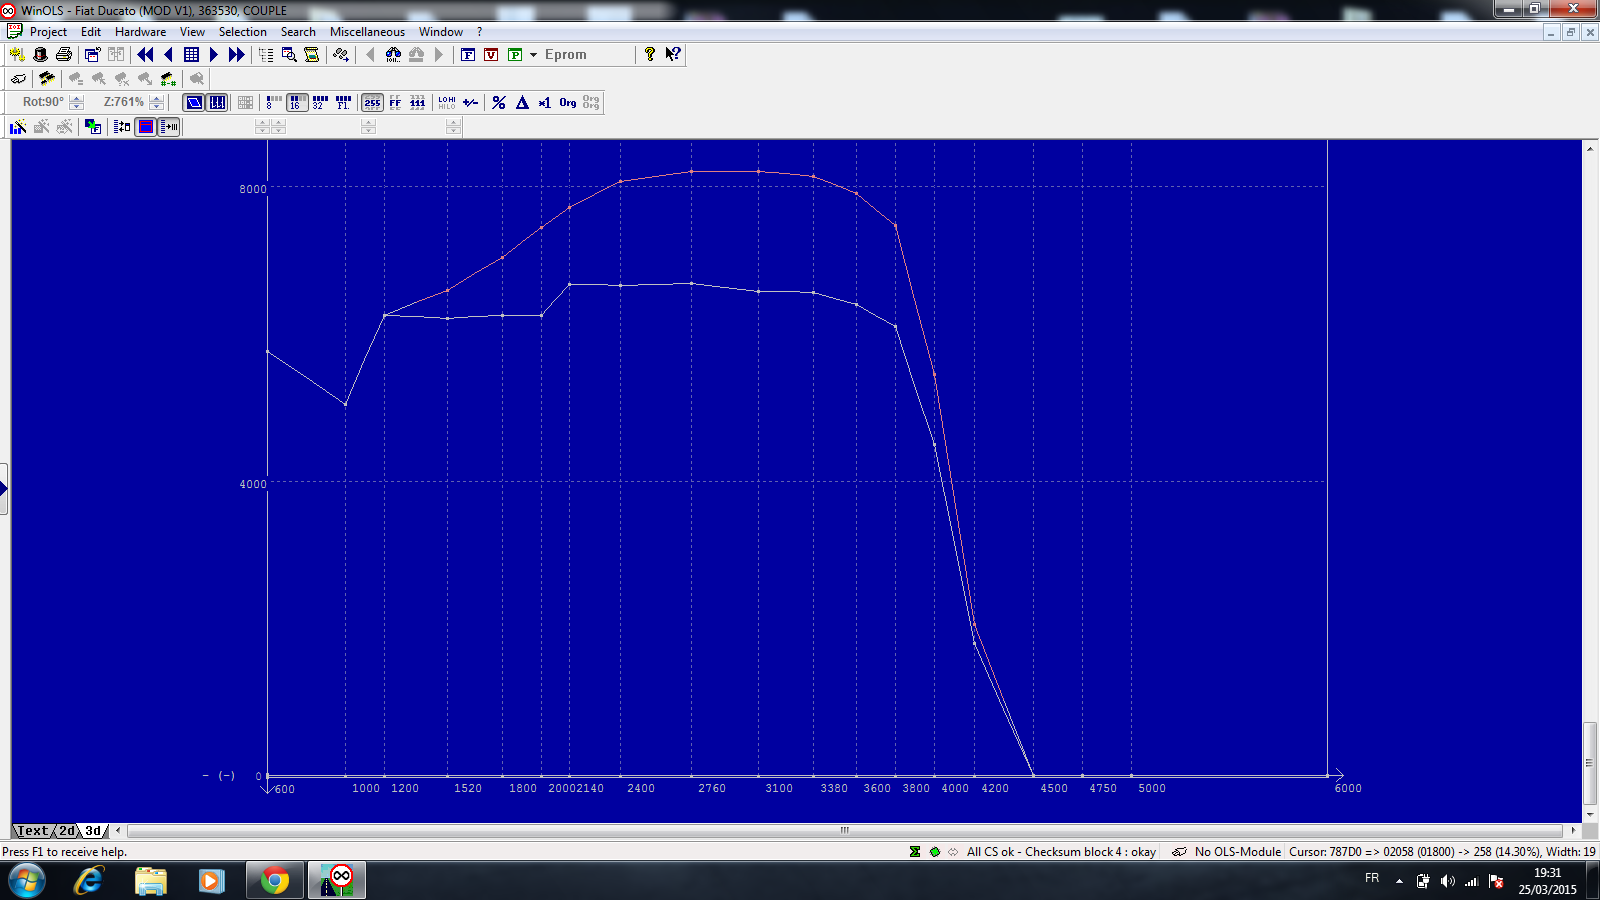Open the Selection menu
Viewport: 1600px width, 900px height.
tap(243, 32)
